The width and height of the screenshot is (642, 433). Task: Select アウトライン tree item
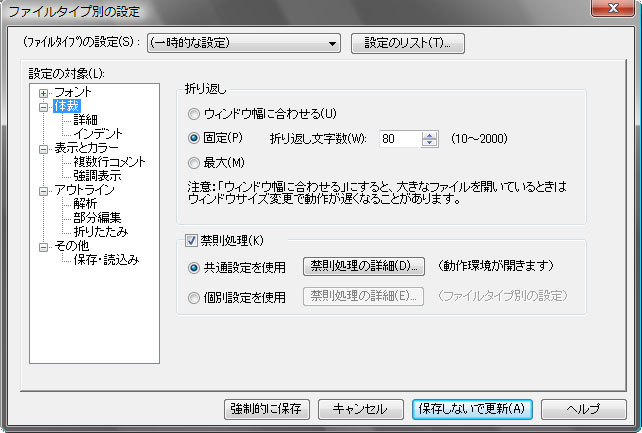(x=84, y=190)
